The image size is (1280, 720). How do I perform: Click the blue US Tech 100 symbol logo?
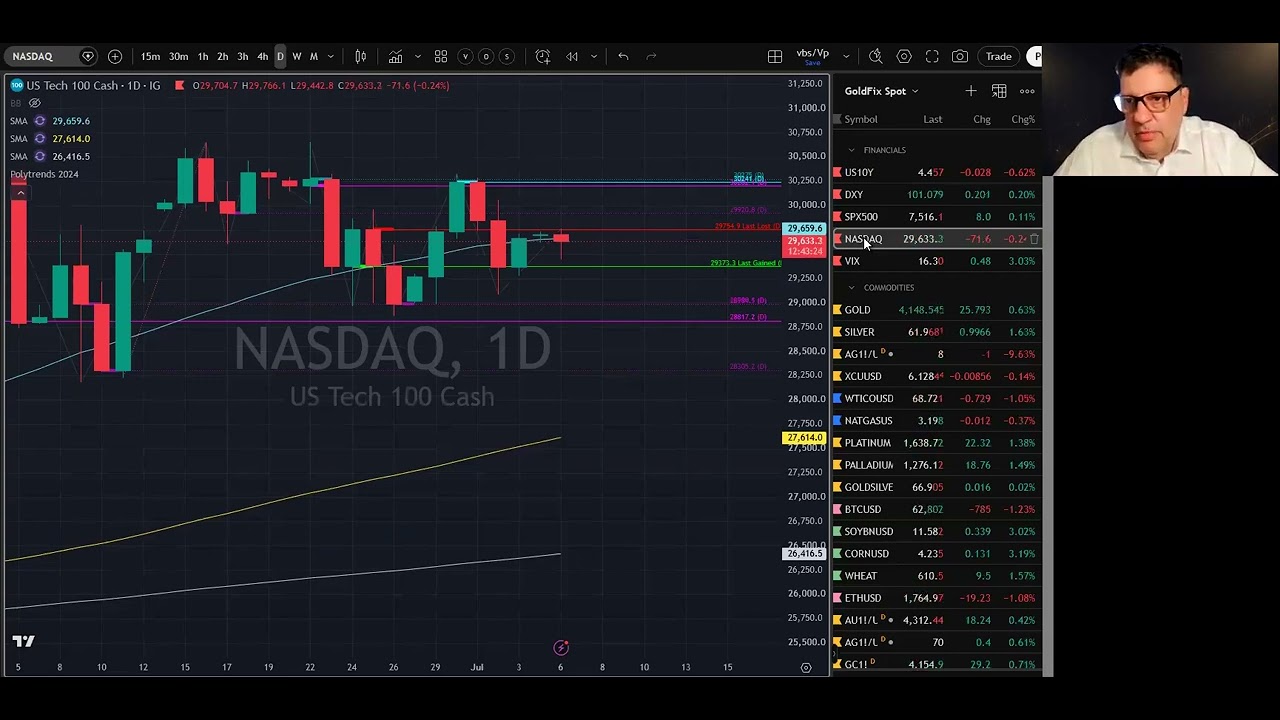click(17, 86)
